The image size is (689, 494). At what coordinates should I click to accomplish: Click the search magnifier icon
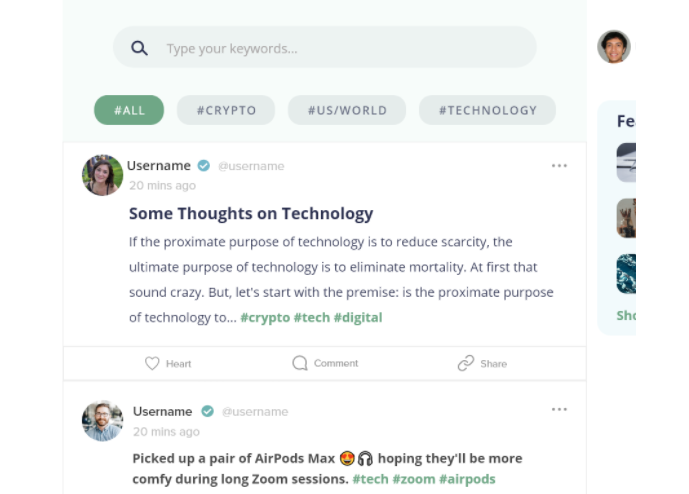tap(140, 48)
